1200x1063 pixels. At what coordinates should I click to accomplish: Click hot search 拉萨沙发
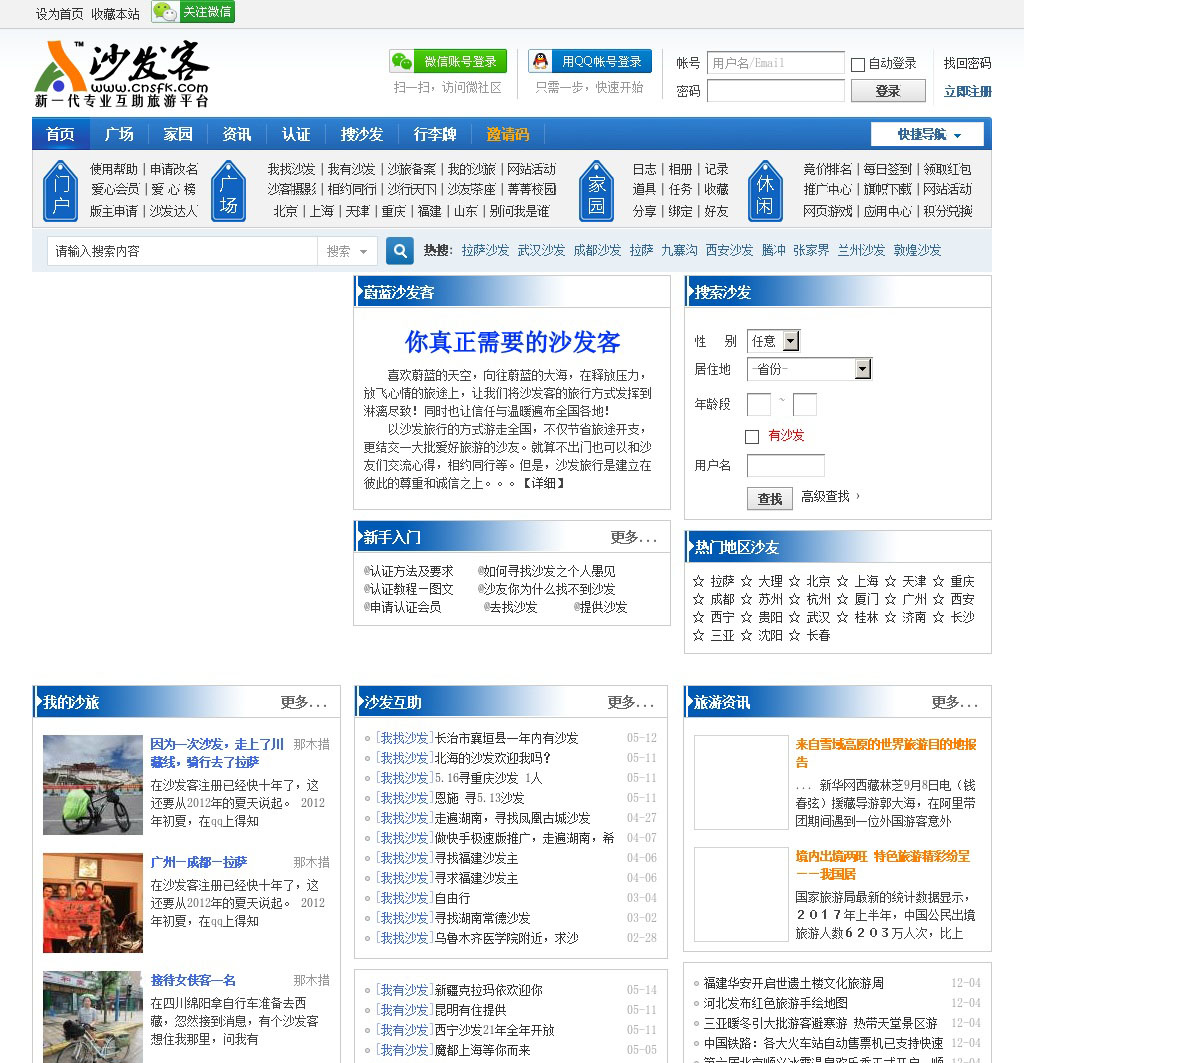click(485, 250)
